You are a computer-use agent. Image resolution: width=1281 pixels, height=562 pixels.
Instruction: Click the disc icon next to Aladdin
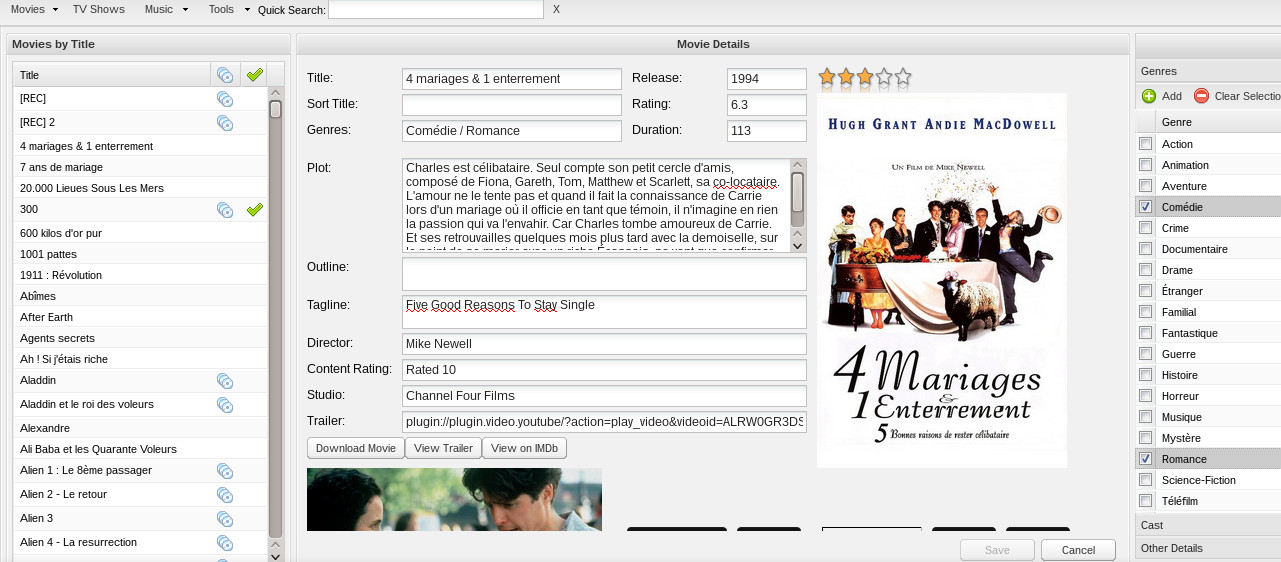(x=225, y=381)
